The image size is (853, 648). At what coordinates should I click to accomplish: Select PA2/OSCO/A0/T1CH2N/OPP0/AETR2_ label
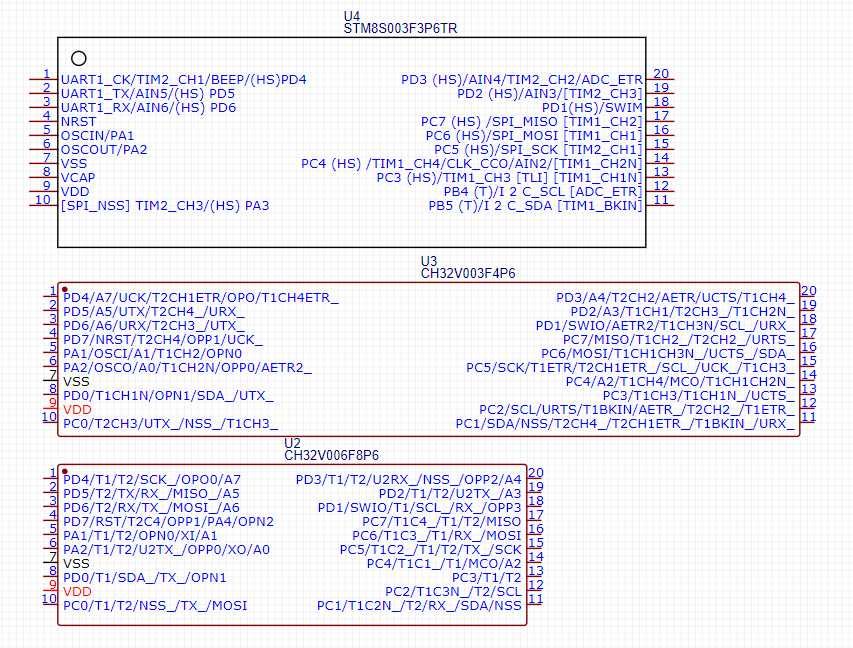pos(188,368)
